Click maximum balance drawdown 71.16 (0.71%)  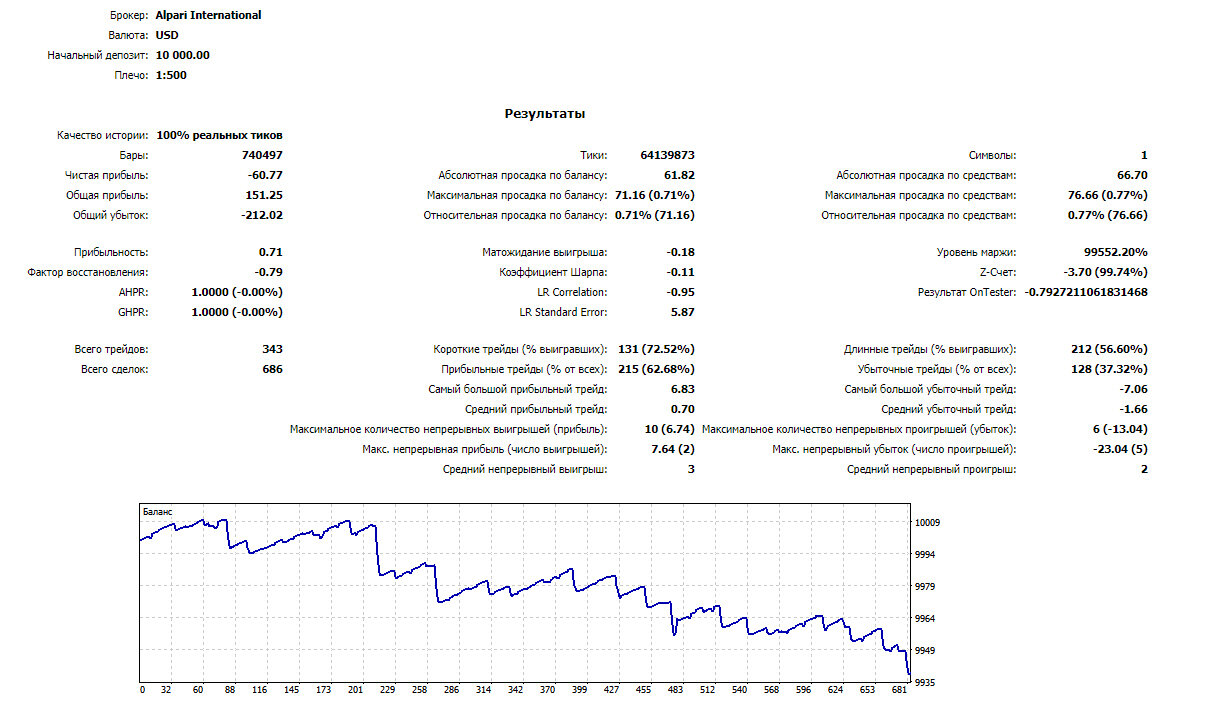click(655, 195)
